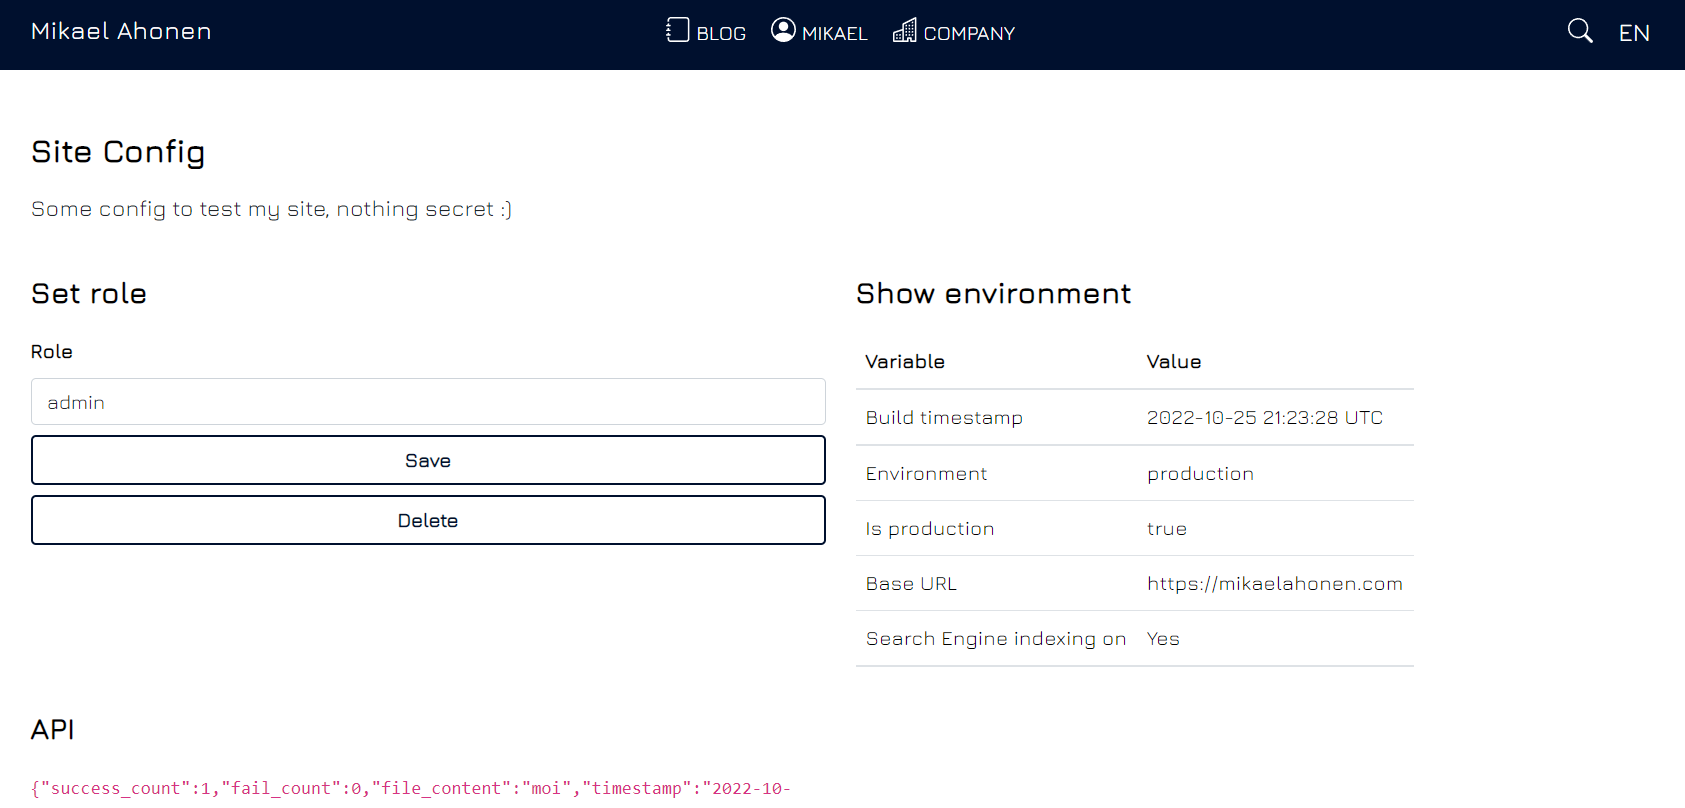Click the Blog notebook icon
The height and width of the screenshot is (808, 1685).
(x=678, y=30)
